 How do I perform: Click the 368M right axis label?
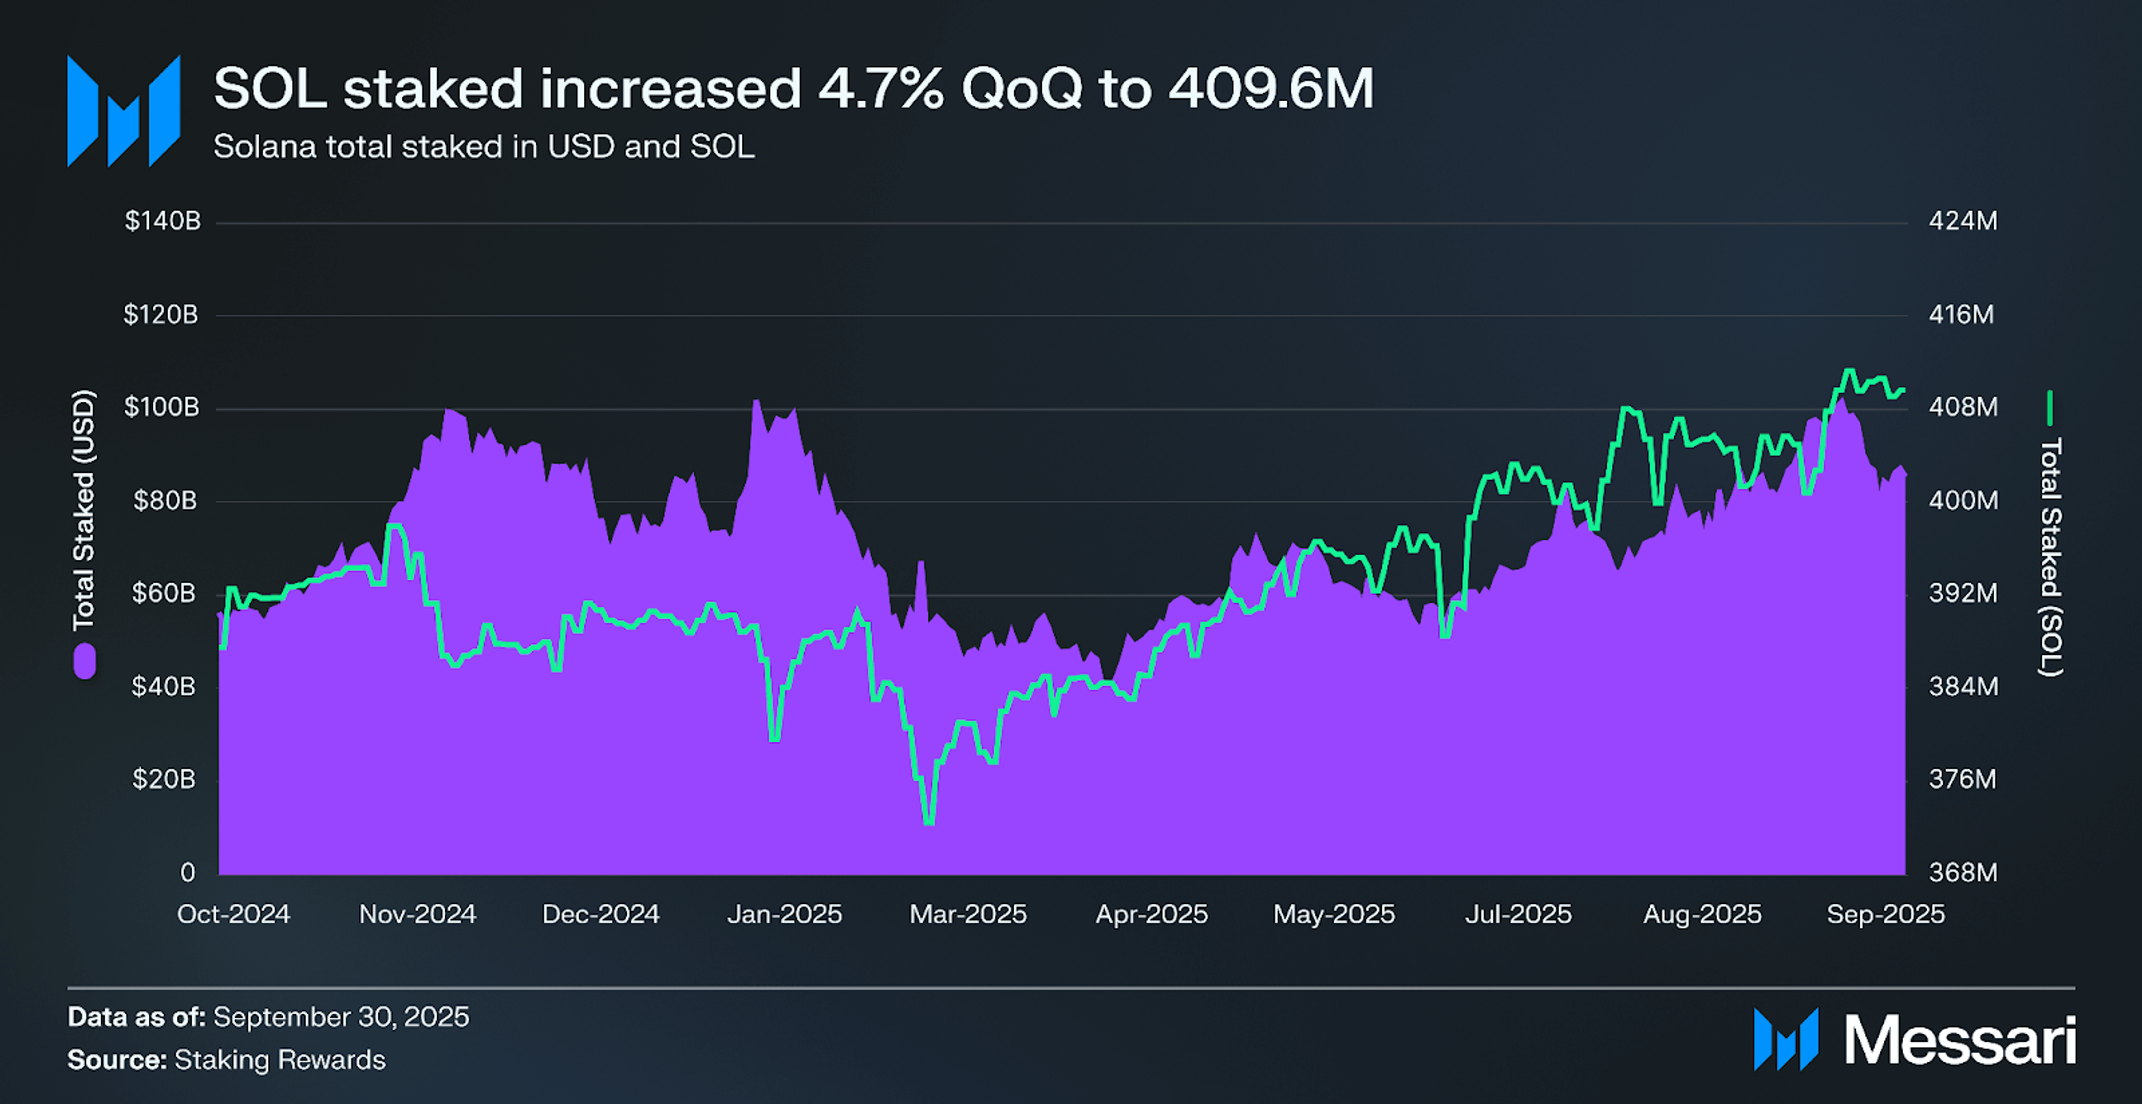[1962, 872]
